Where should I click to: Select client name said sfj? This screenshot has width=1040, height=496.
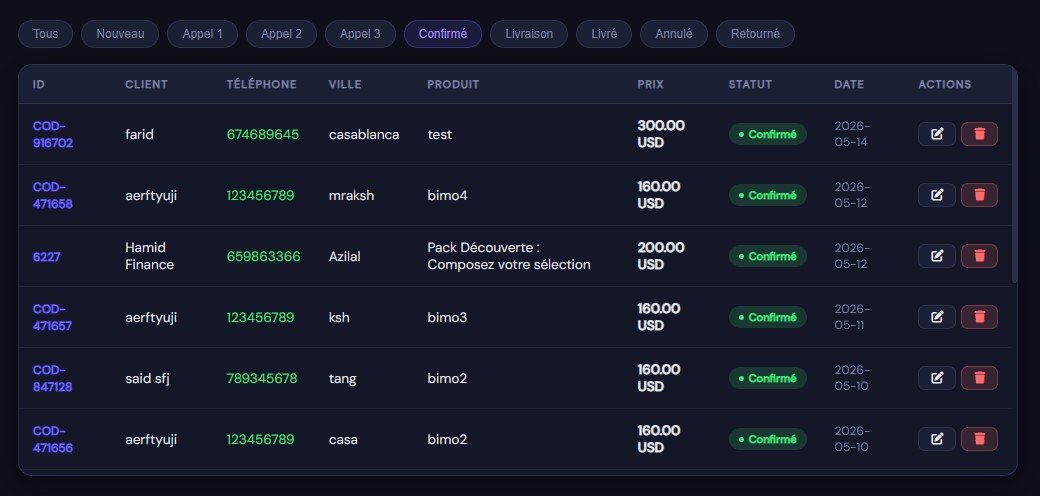click(x=147, y=379)
